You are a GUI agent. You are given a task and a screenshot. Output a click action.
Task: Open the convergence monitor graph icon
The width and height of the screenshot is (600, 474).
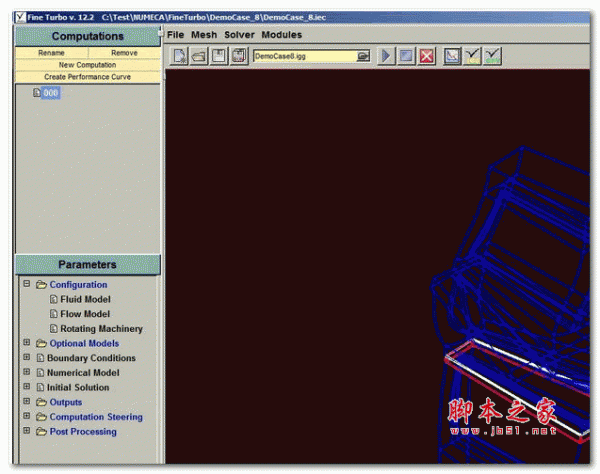point(452,56)
